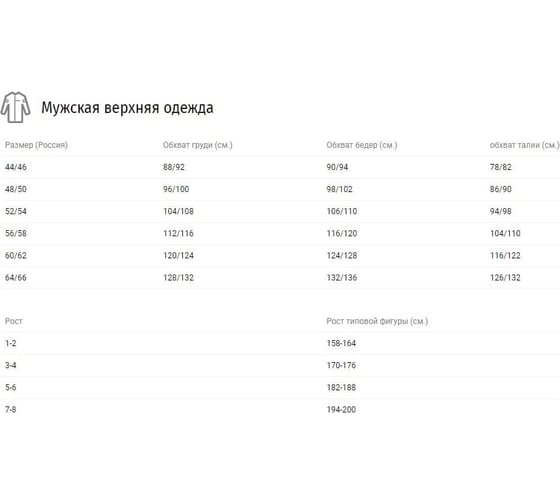Click column header 'обхват талии (см.)'
The width and height of the screenshot is (560, 504).
click(x=524, y=145)
